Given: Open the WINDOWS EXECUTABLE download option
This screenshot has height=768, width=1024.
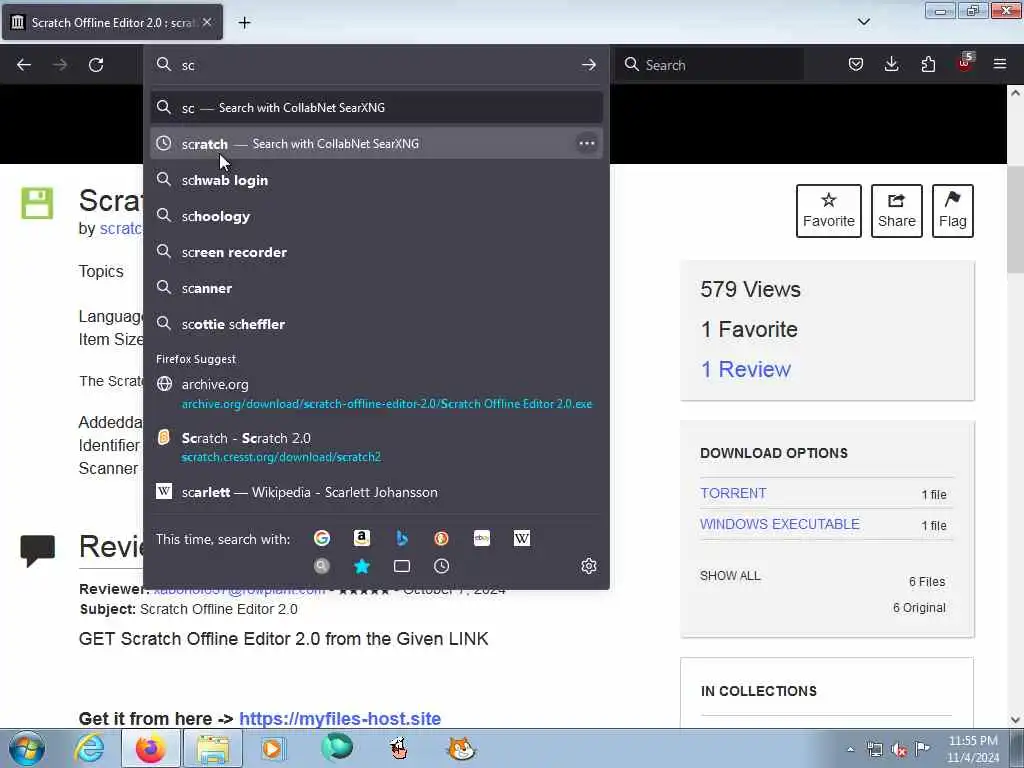Looking at the screenshot, I should (780, 524).
